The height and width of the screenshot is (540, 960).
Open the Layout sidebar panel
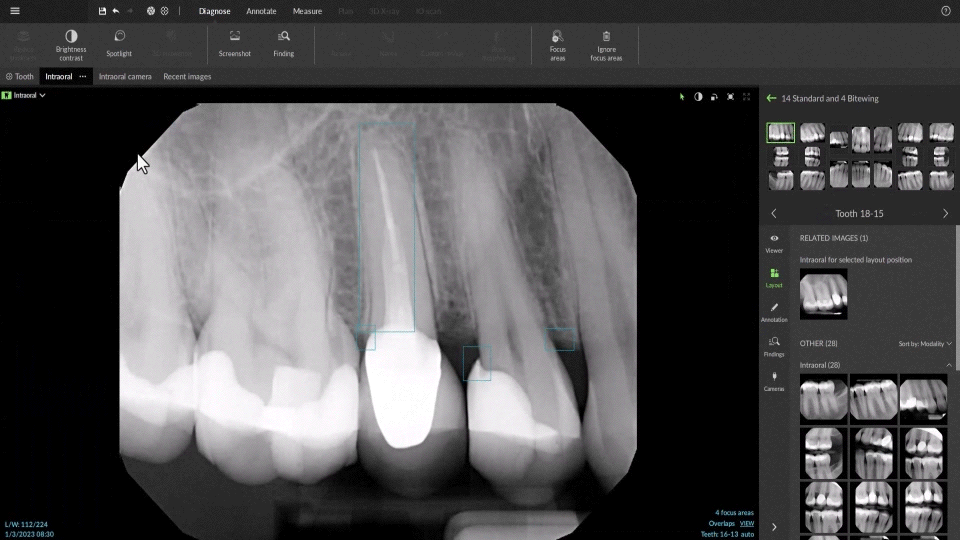[x=774, y=278]
